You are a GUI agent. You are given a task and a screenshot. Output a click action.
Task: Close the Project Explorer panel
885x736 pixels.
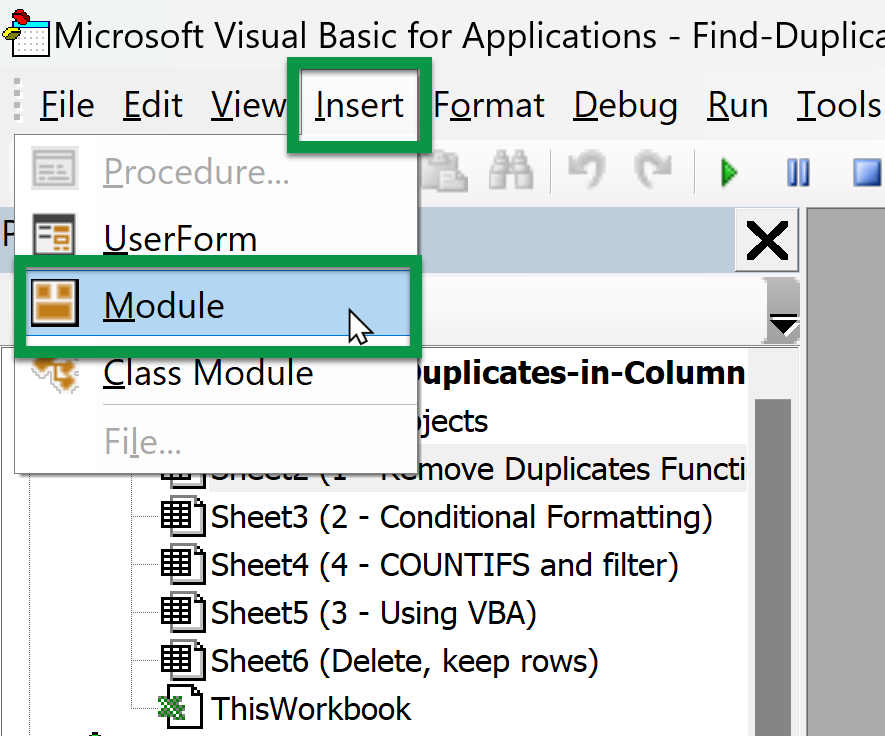(766, 240)
